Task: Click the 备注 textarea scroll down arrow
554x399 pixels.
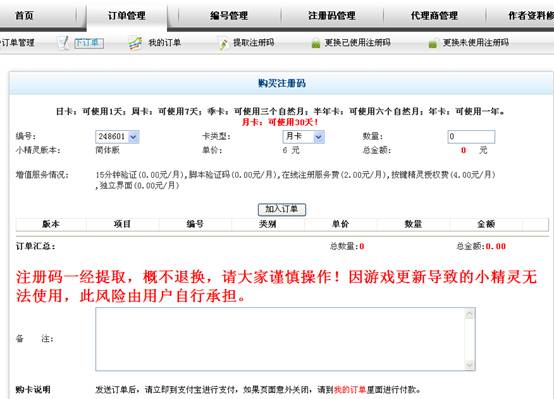Action: pos(469,364)
